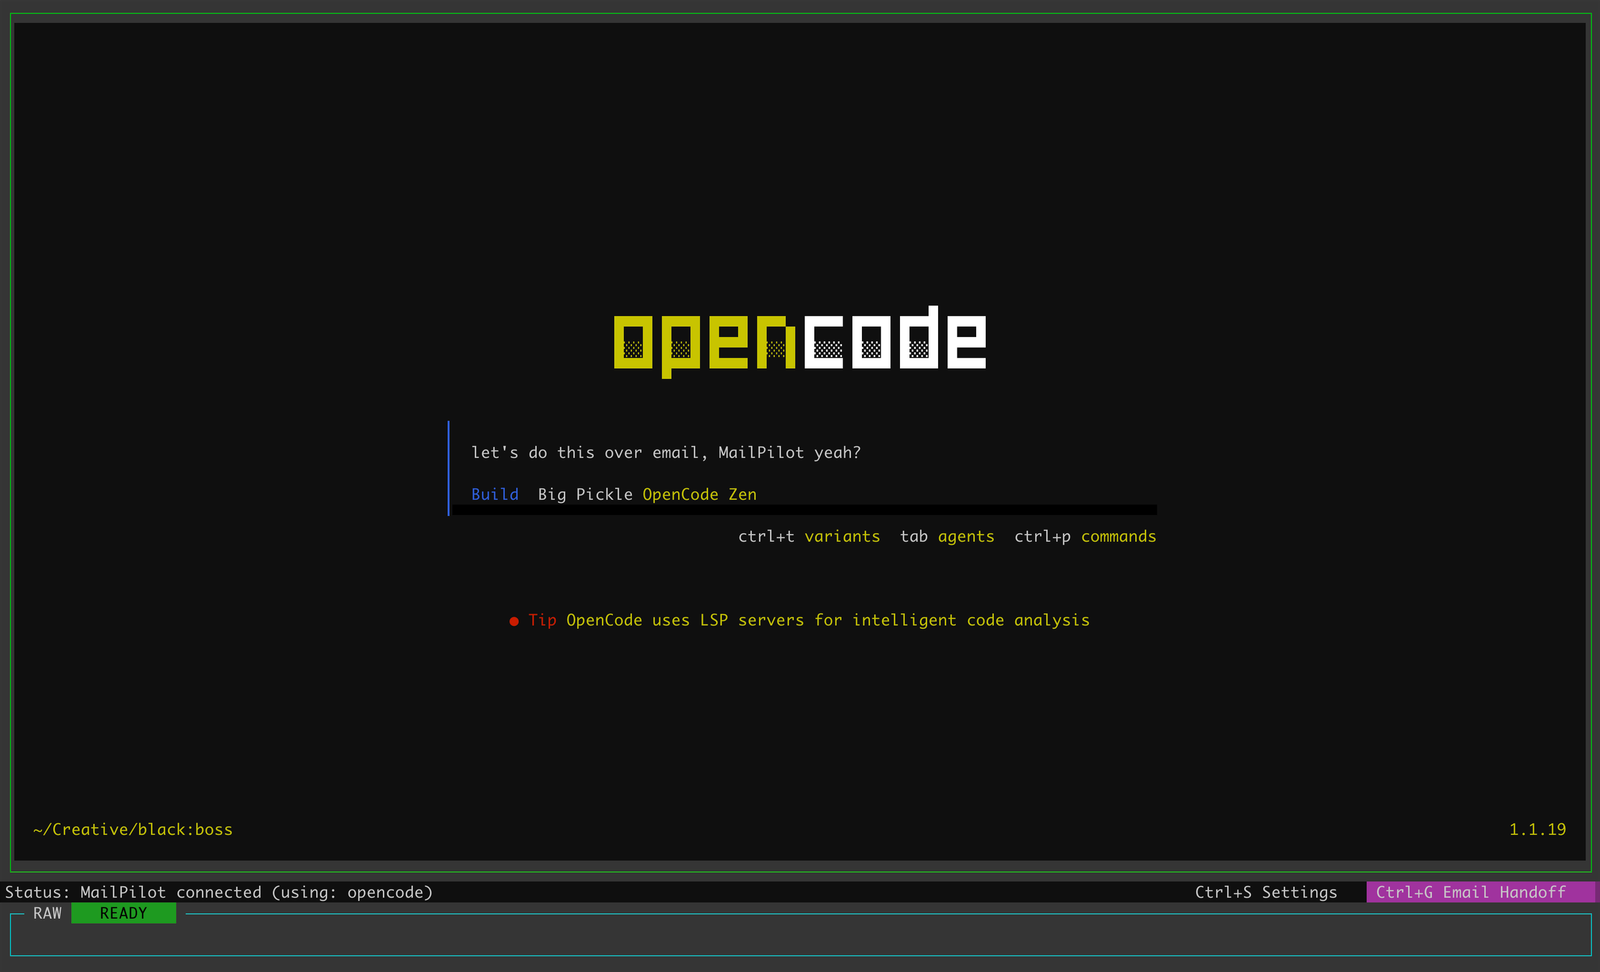The width and height of the screenshot is (1600, 972).
Task: Click the yellow "open" logo text
Action: click(x=704, y=343)
